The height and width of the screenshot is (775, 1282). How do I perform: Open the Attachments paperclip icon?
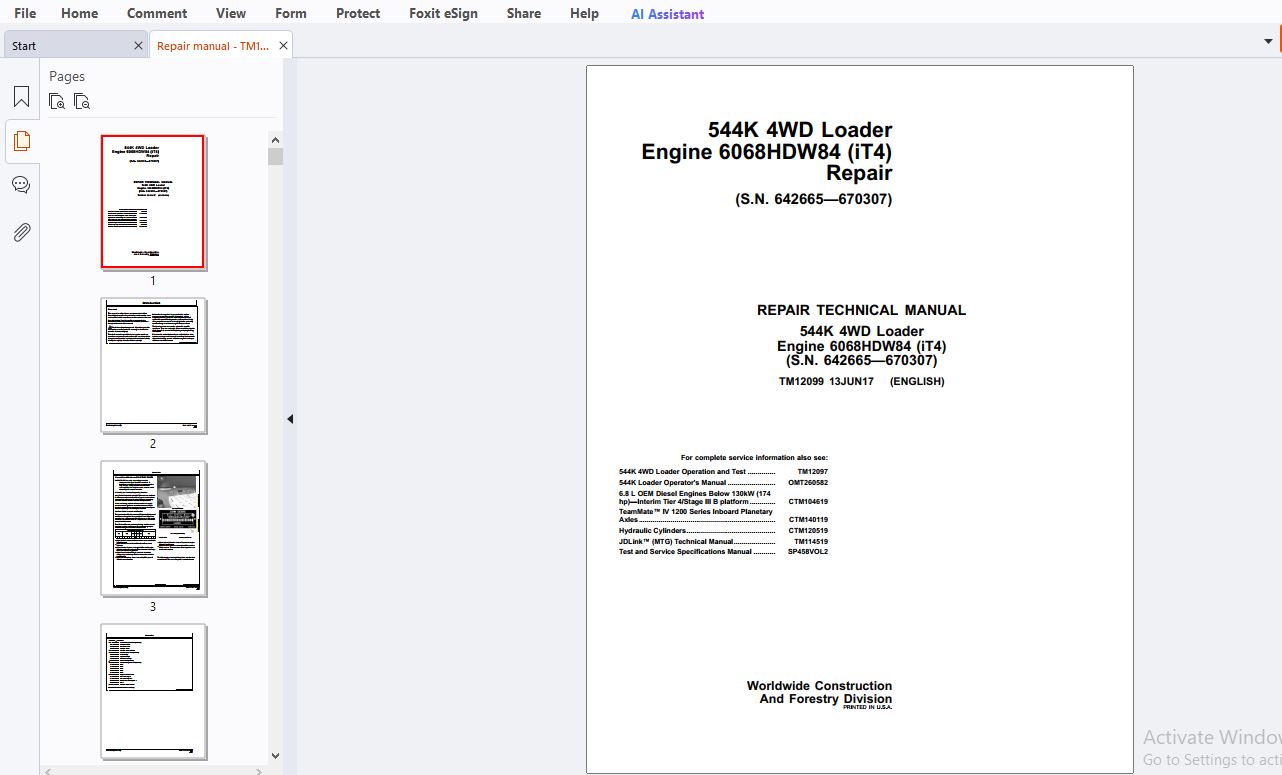click(21, 232)
